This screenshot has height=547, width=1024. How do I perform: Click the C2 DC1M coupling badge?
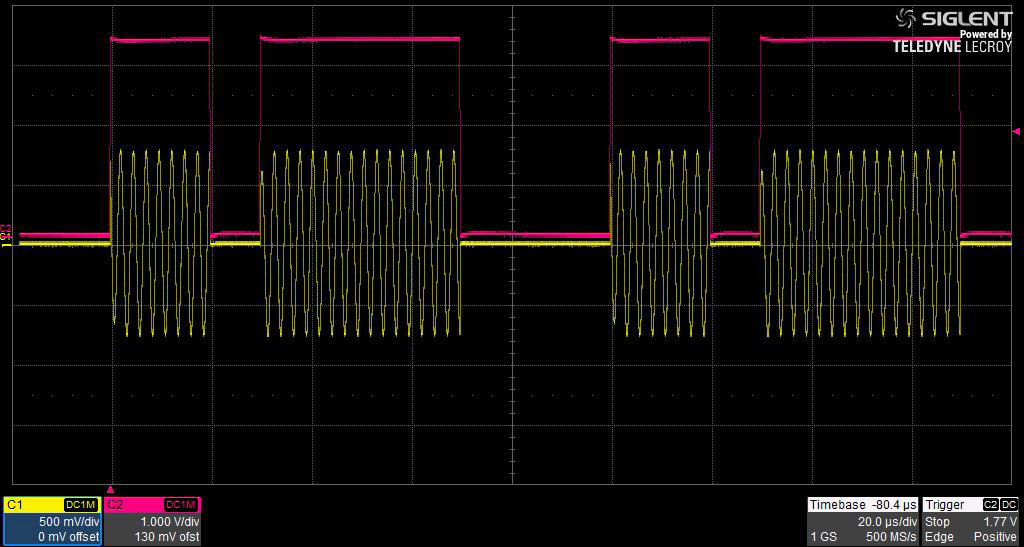pyautogui.click(x=182, y=505)
